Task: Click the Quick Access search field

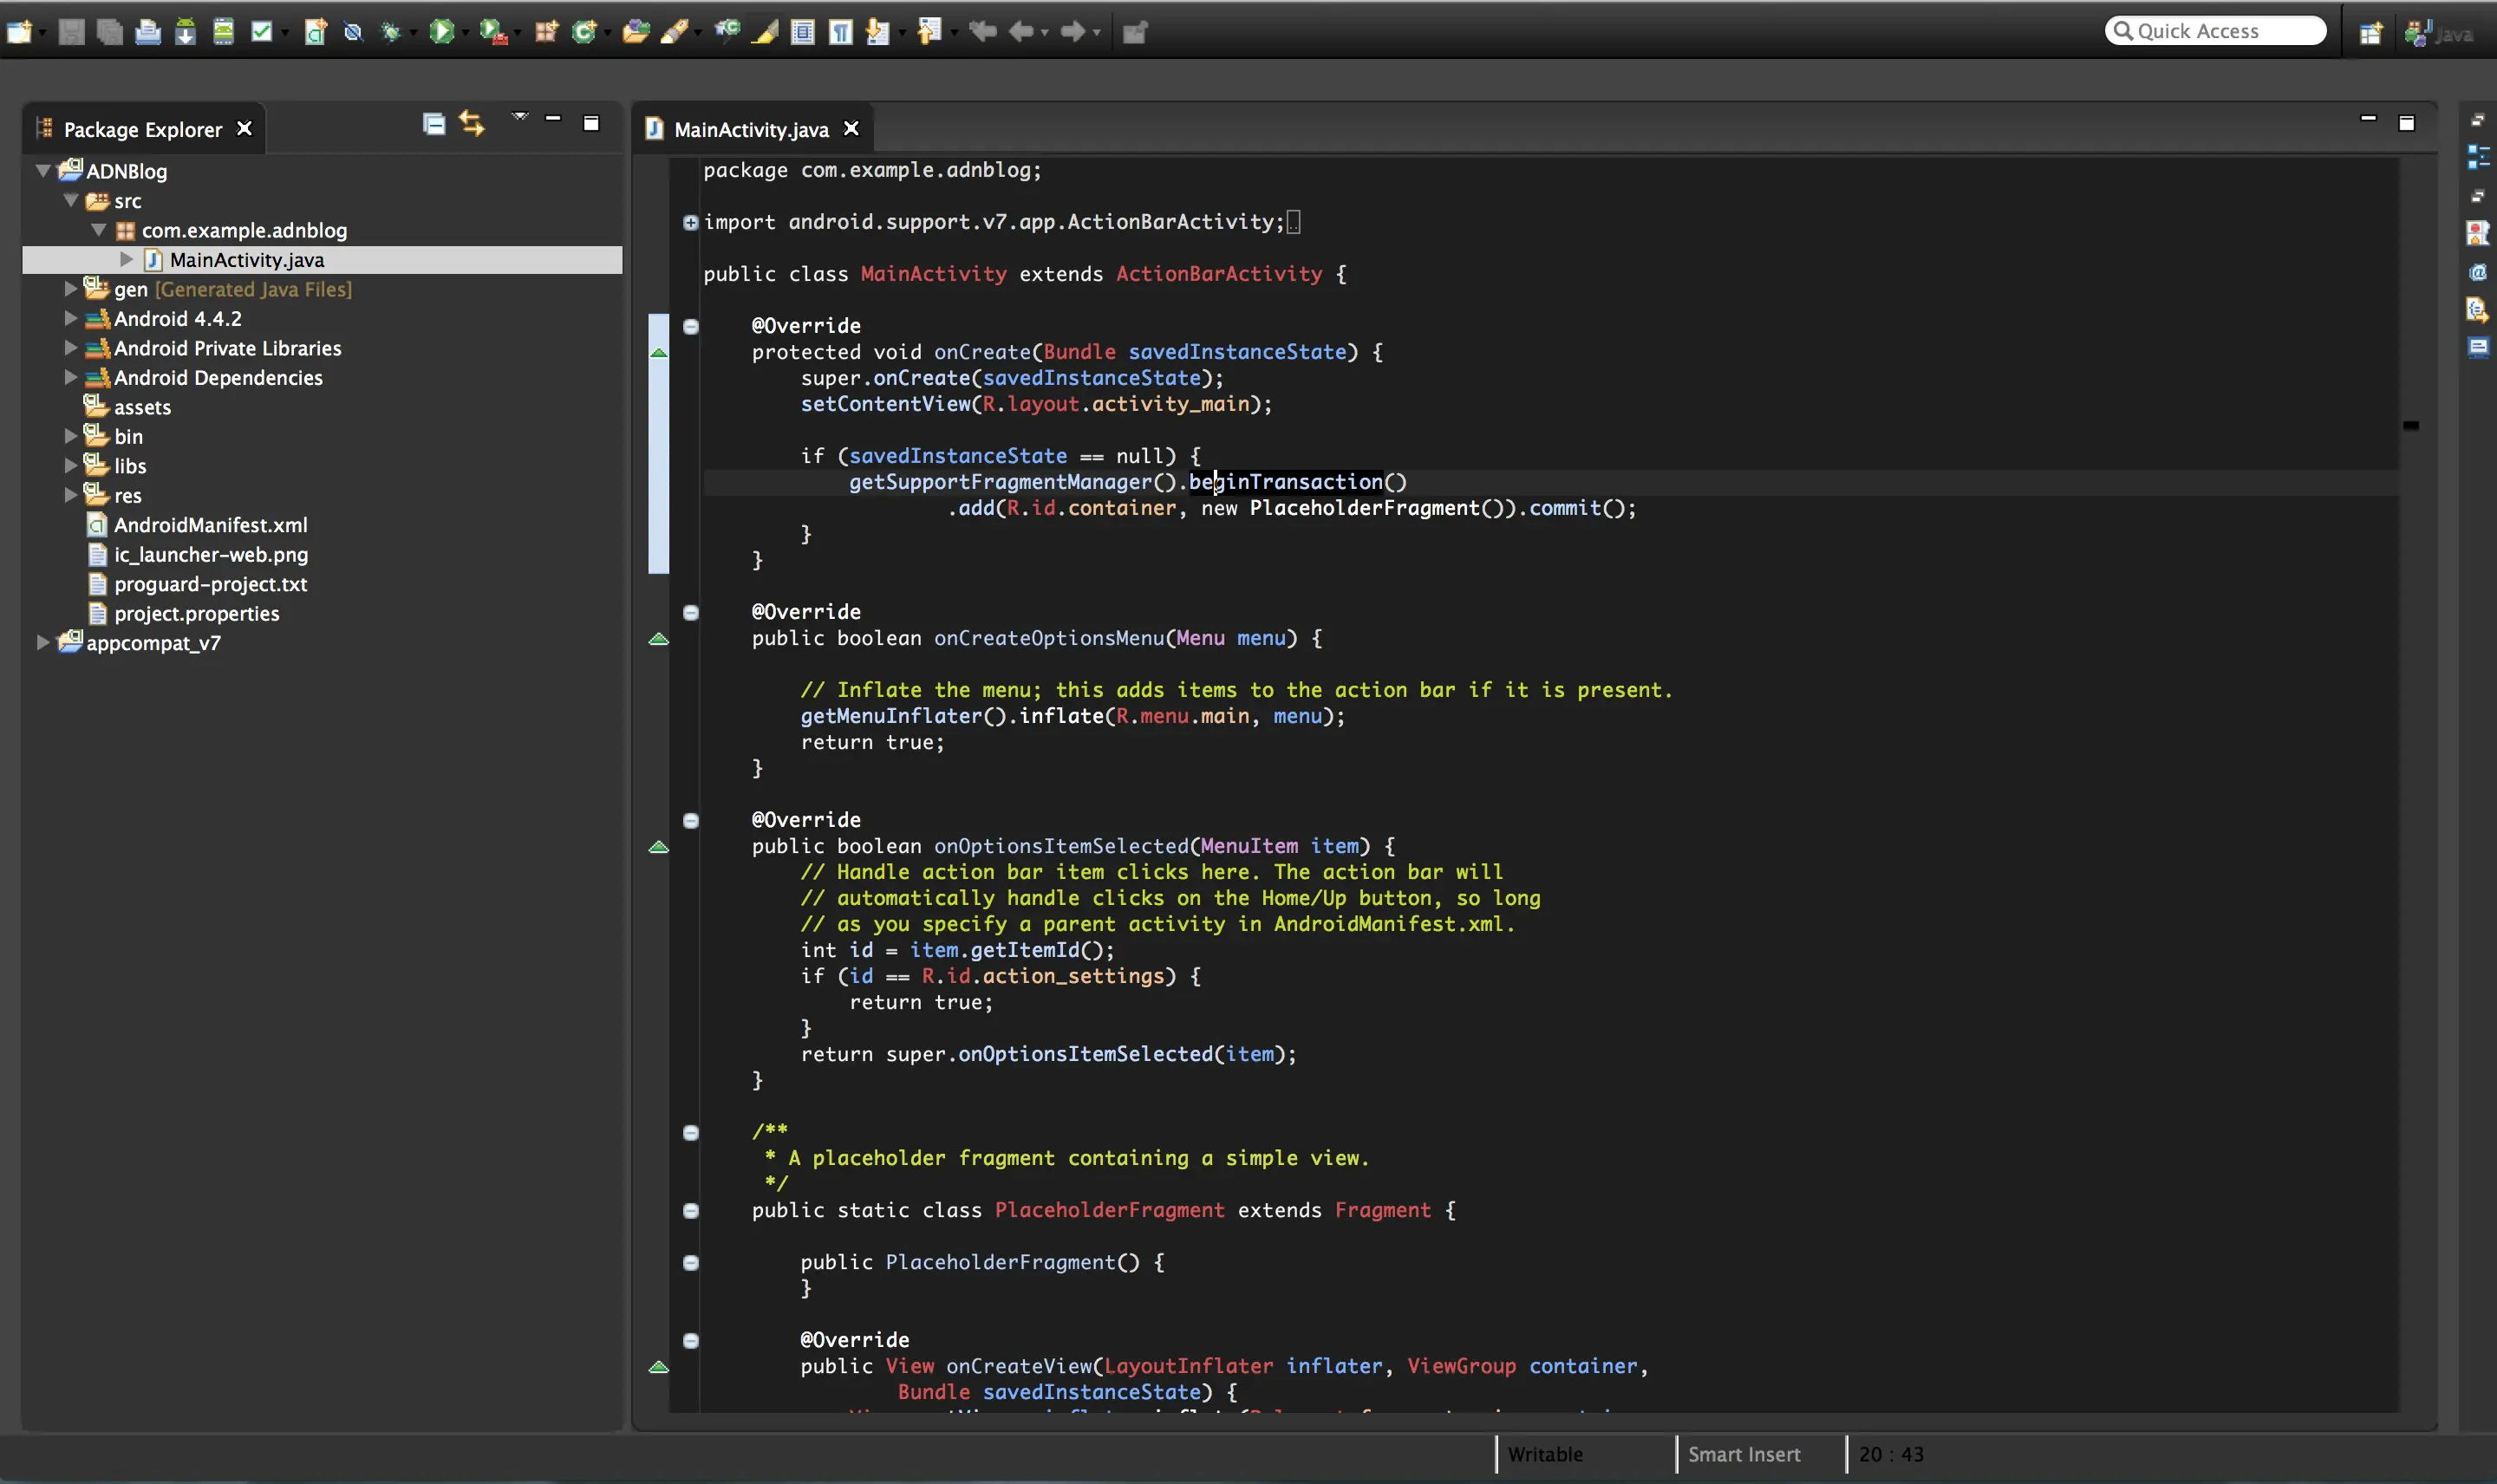Action: click(2215, 31)
